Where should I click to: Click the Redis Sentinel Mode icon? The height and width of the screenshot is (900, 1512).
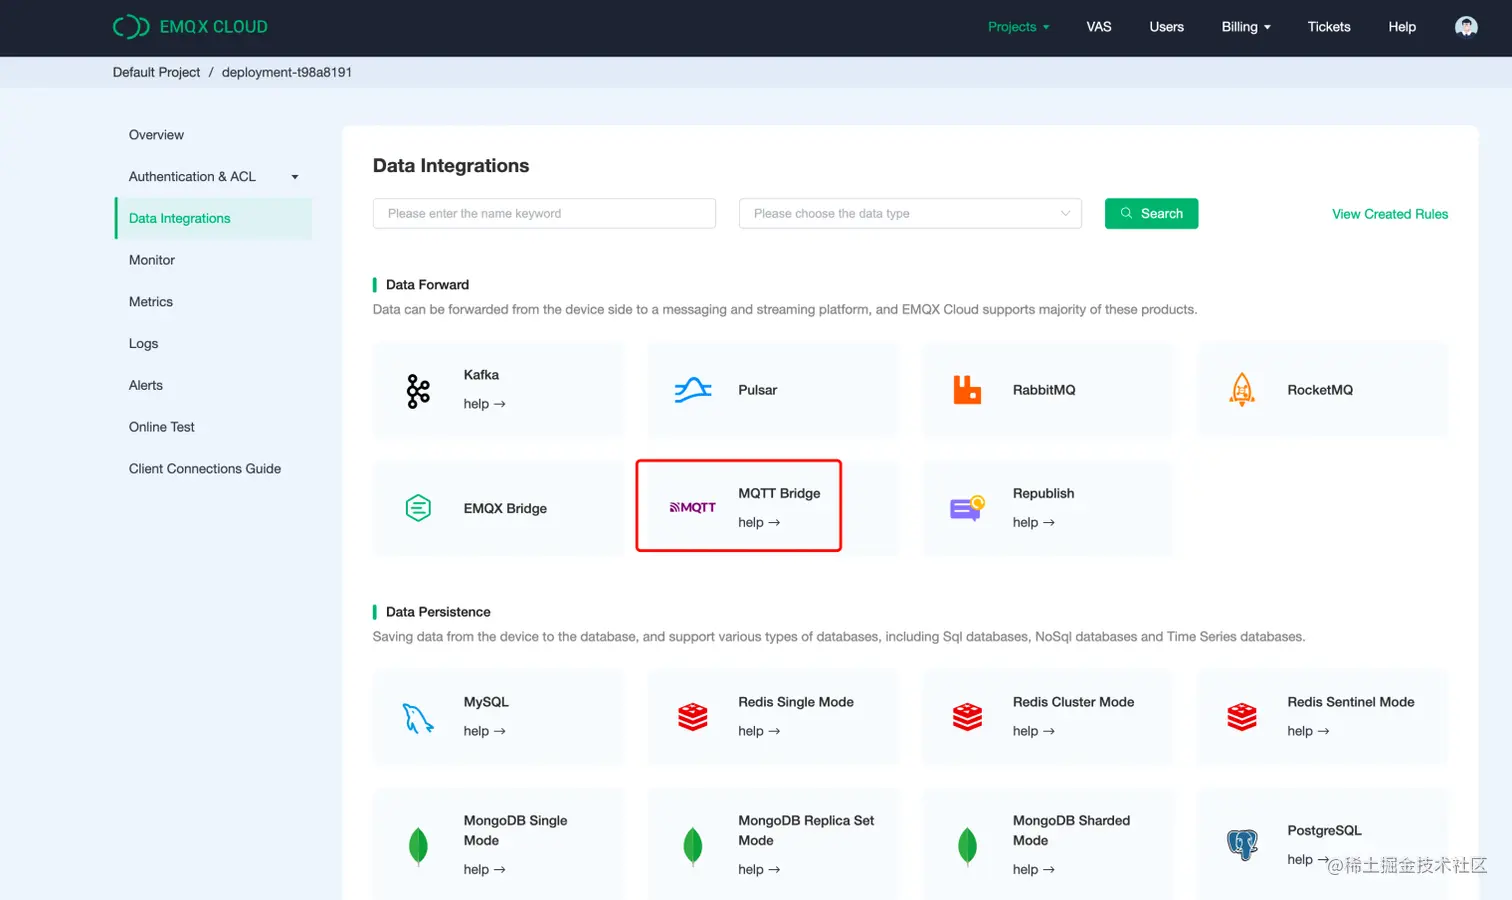click(1242, 717)
